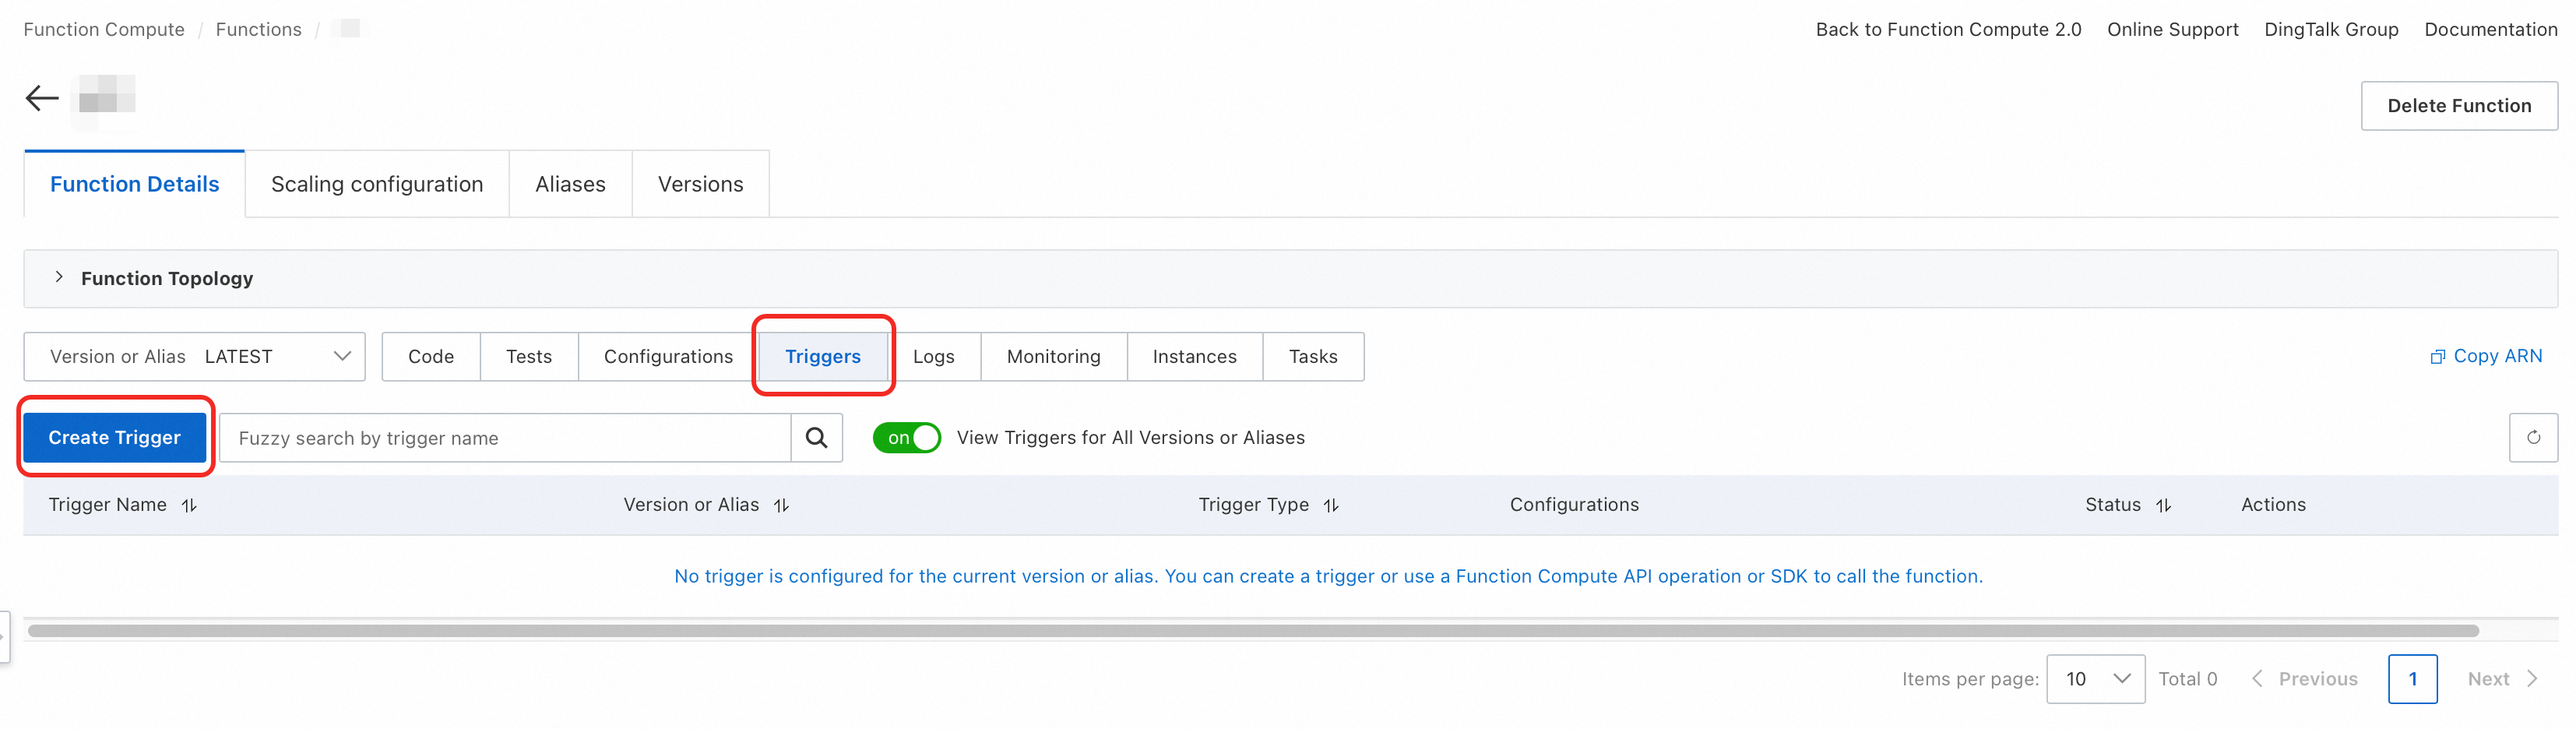
Task: Switch to the Scaling configuration tab
Action: coord(377,185)
